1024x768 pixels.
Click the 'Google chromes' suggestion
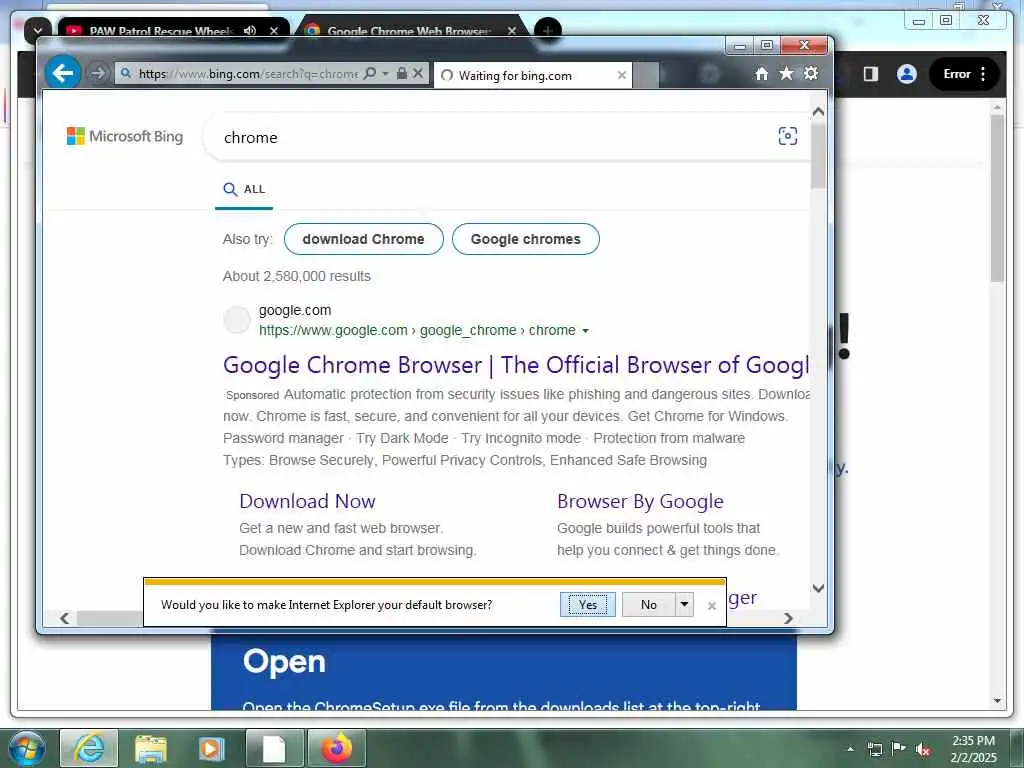pos(526,239)
